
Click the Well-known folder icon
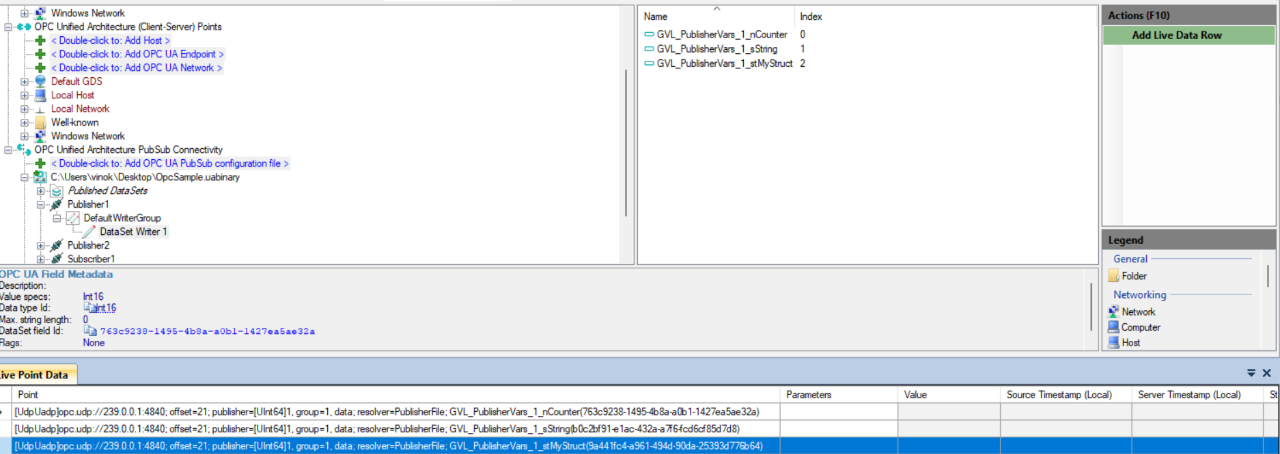[40, 122]
